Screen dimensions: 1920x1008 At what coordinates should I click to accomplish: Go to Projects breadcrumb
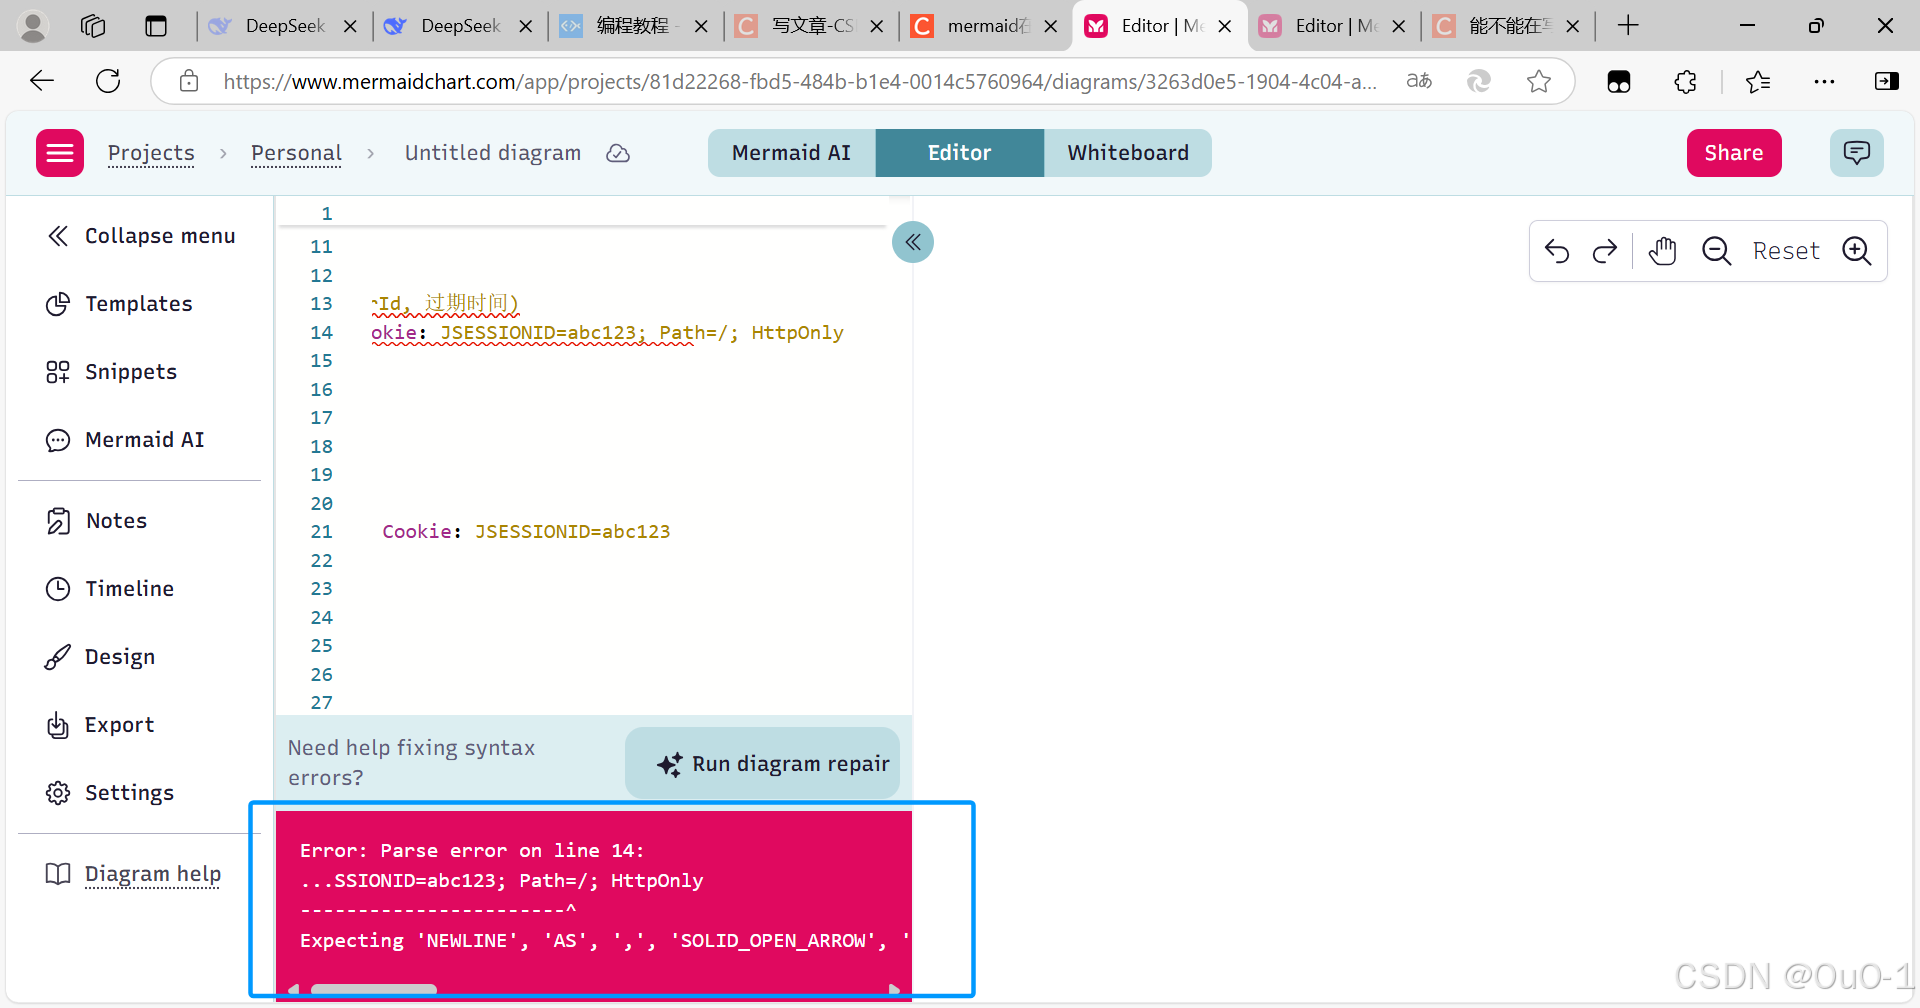pos(151,153)
